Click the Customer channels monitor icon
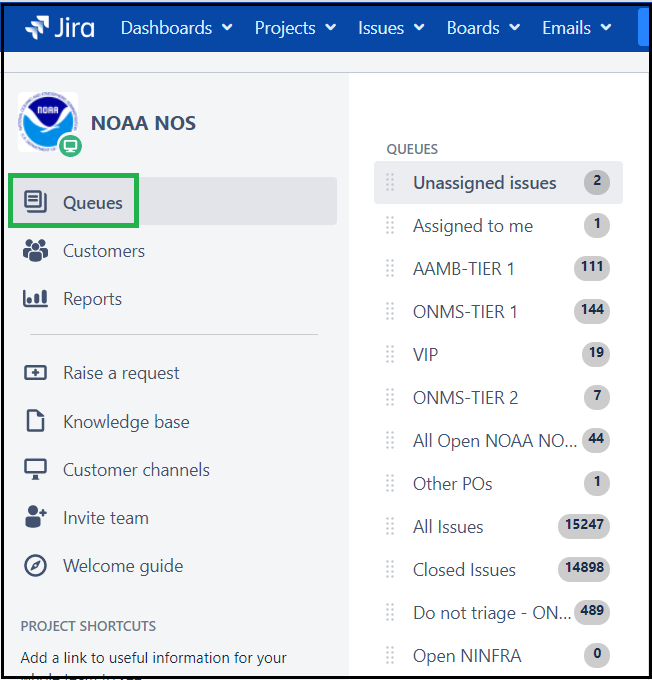Viewport: 652px width, 680px height. pyautogui.click(x=35, y=469)
